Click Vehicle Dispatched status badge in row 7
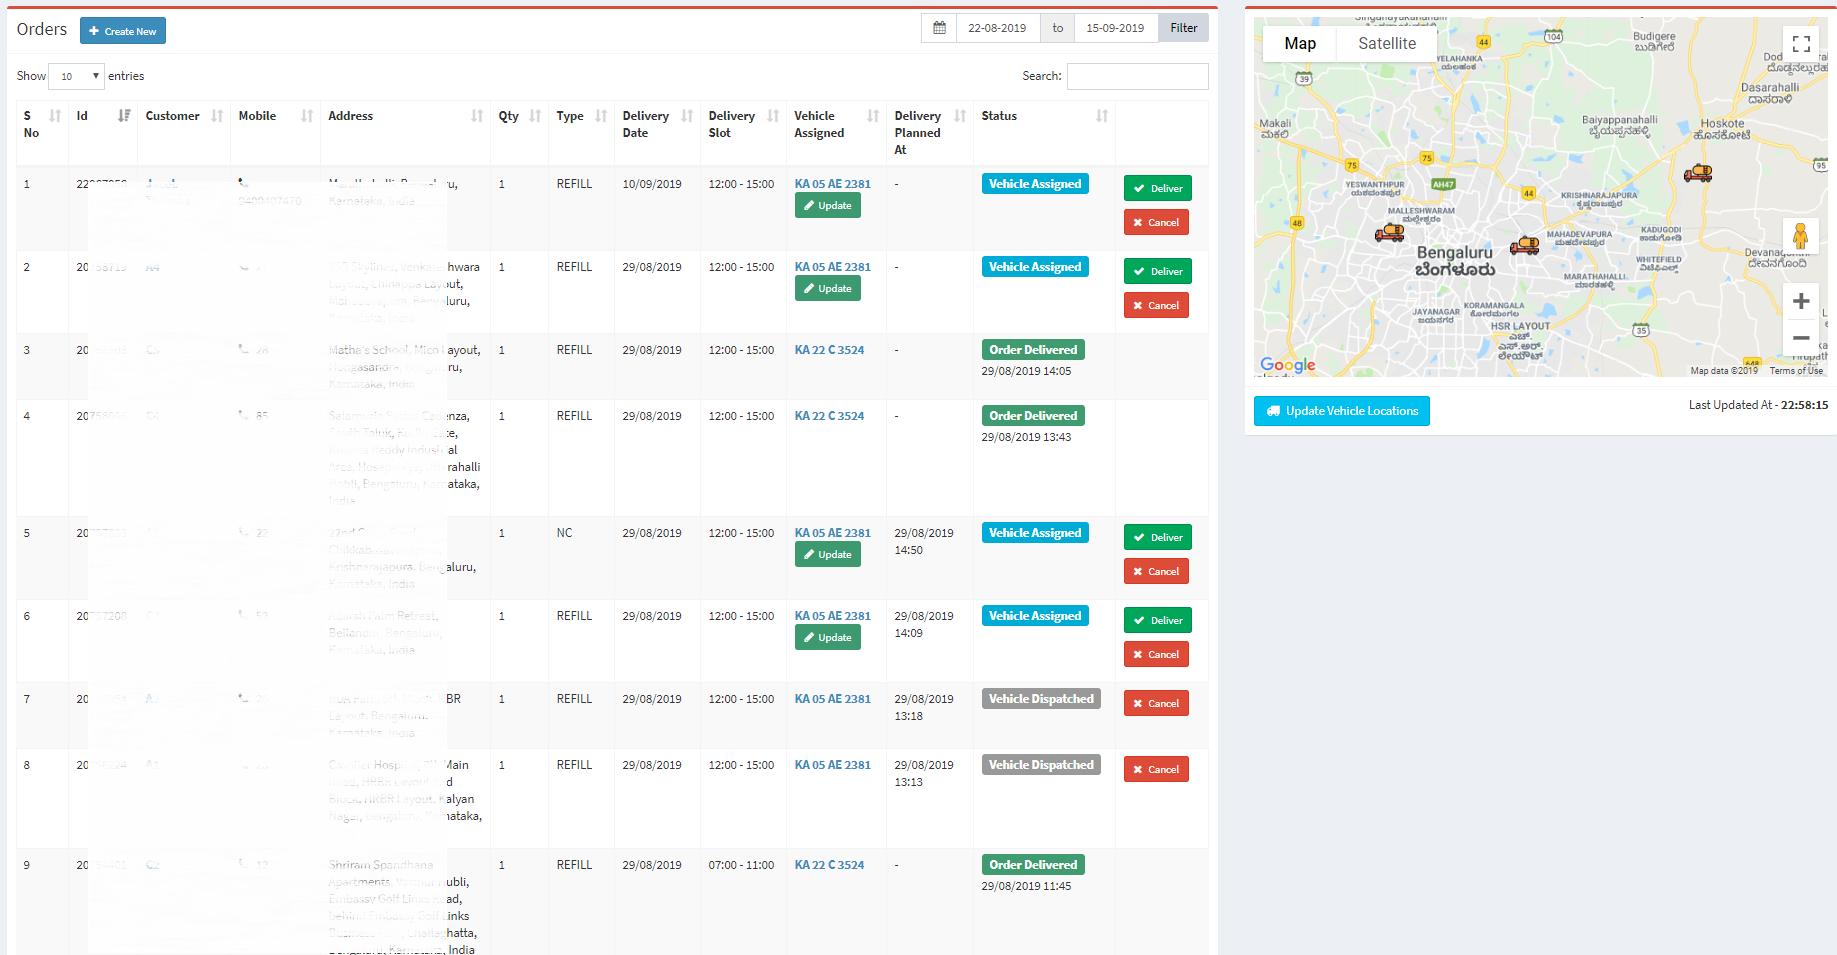 point(1041,699)
